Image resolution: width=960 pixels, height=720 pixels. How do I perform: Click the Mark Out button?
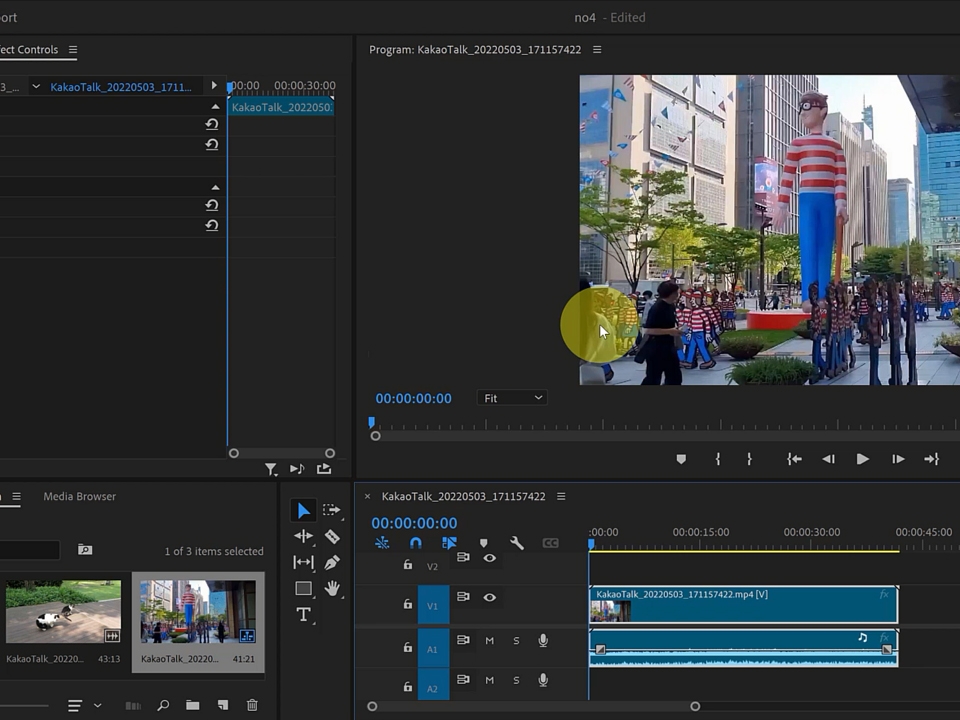click(749, 459)
